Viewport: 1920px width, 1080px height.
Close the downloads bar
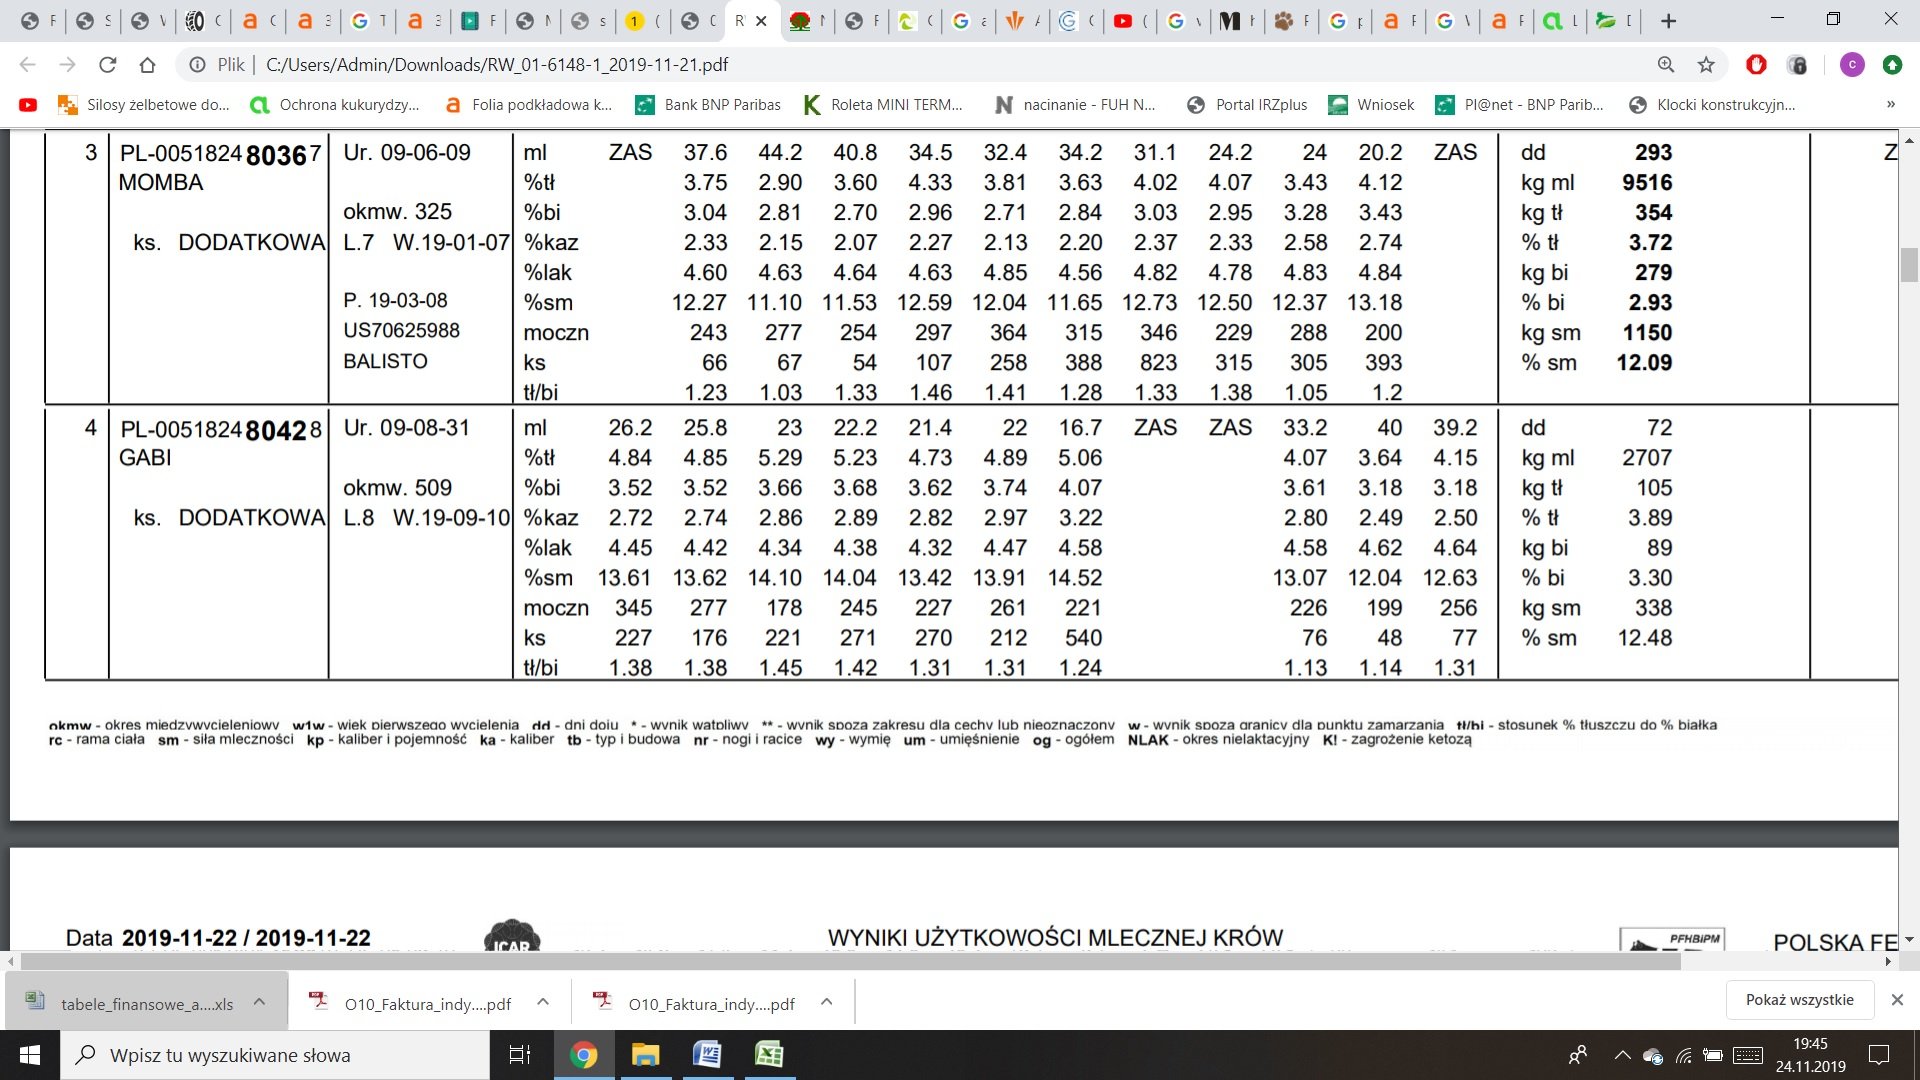[1897, 1000]
